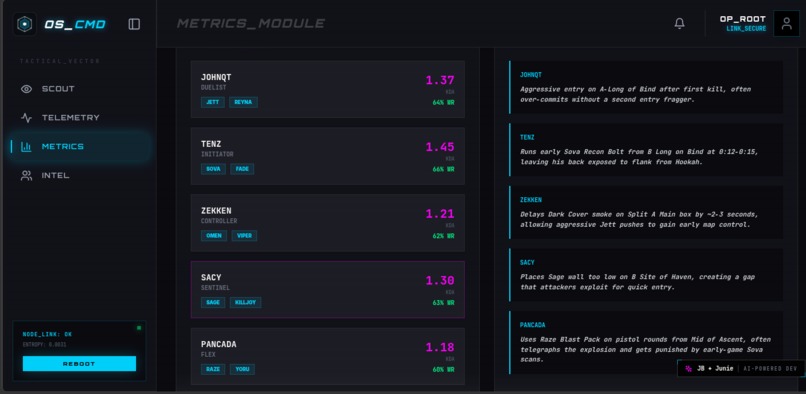Open the notifications bell

coord(680,24)
